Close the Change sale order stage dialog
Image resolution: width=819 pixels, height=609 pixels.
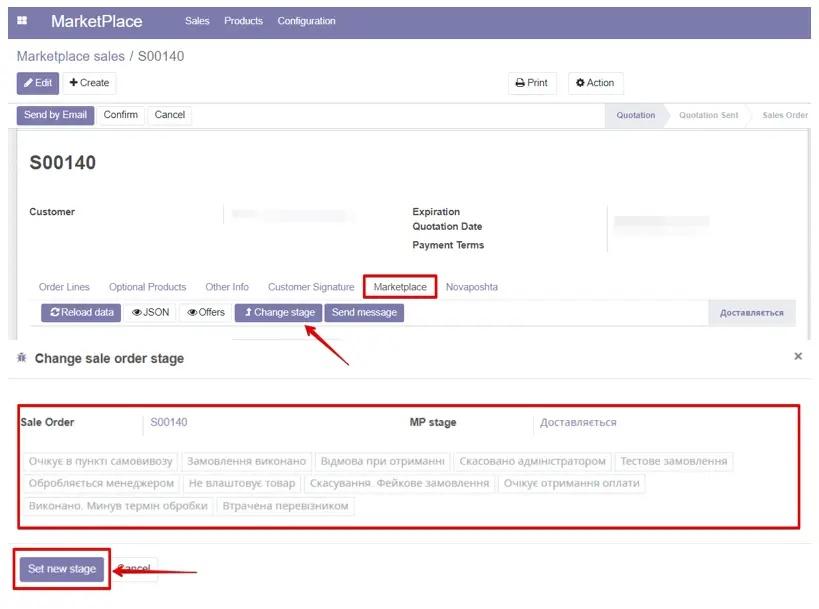pyautogui.click(x=797, y=355)
